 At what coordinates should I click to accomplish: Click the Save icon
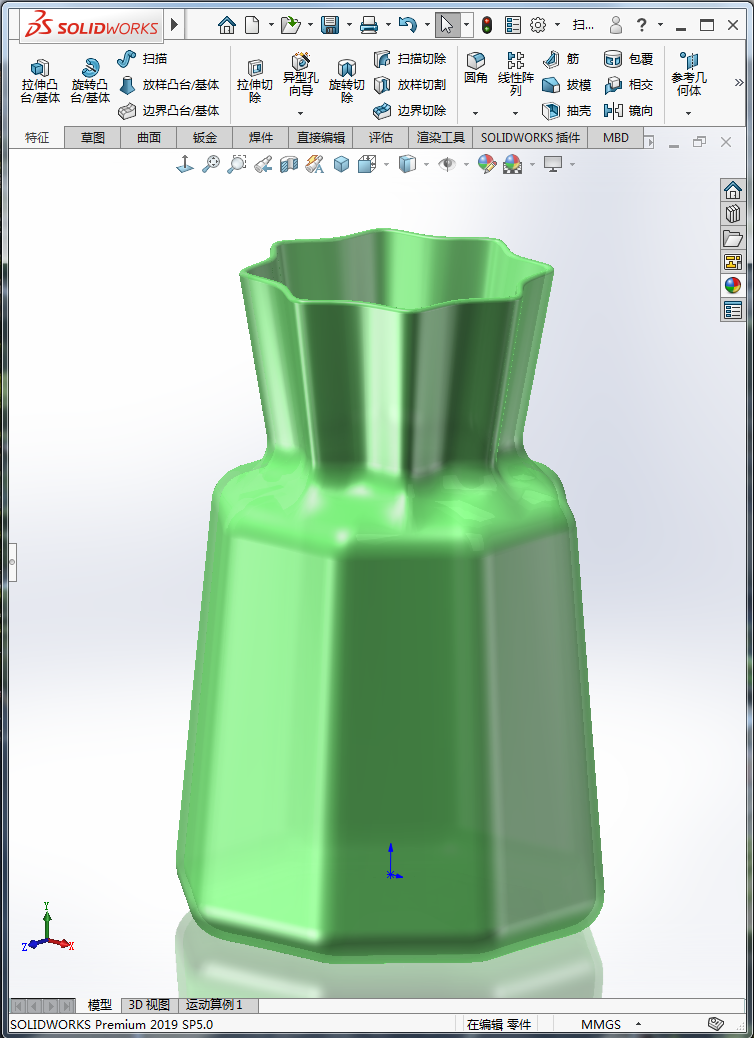330,25
